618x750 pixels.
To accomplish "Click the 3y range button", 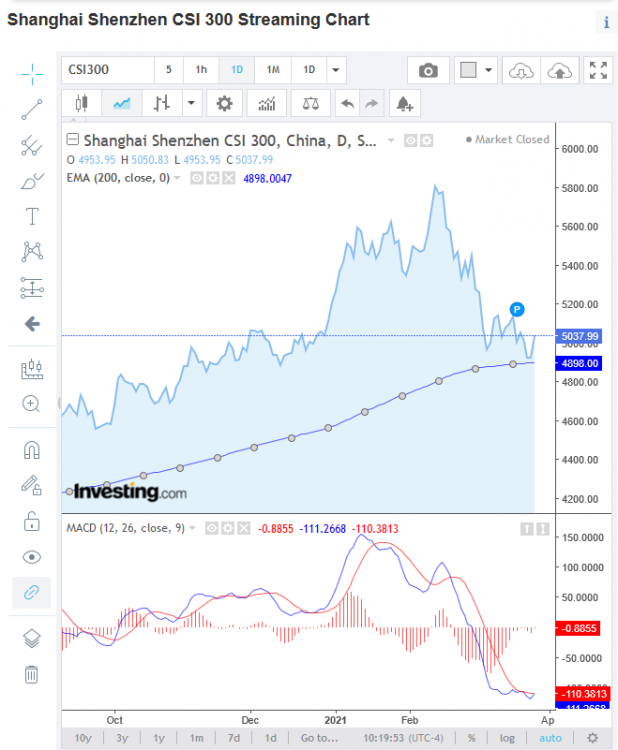I will click(122, 738).
